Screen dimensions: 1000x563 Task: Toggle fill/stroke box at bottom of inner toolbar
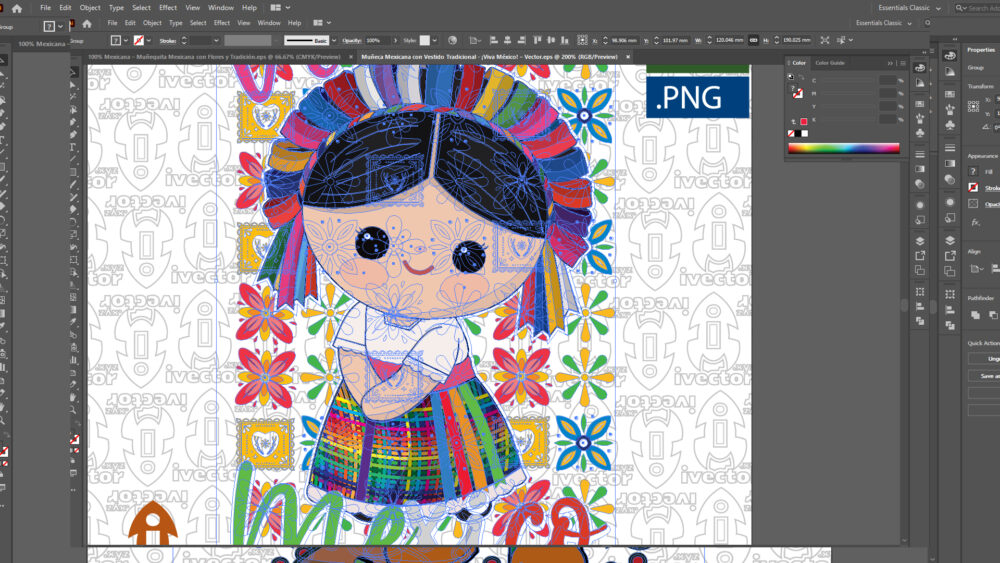coord(74,440)
